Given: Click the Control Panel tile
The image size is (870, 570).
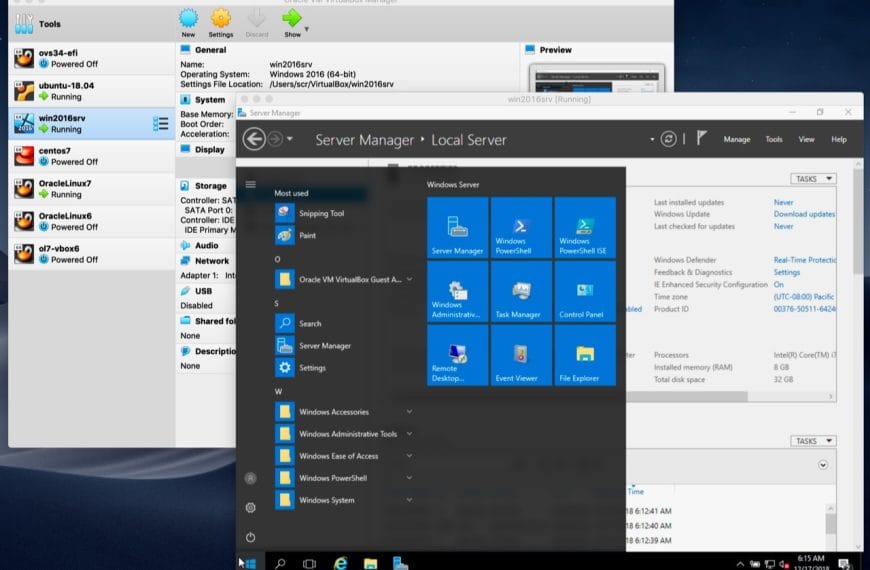Looking at the screenshot, I should click(585, 291).
